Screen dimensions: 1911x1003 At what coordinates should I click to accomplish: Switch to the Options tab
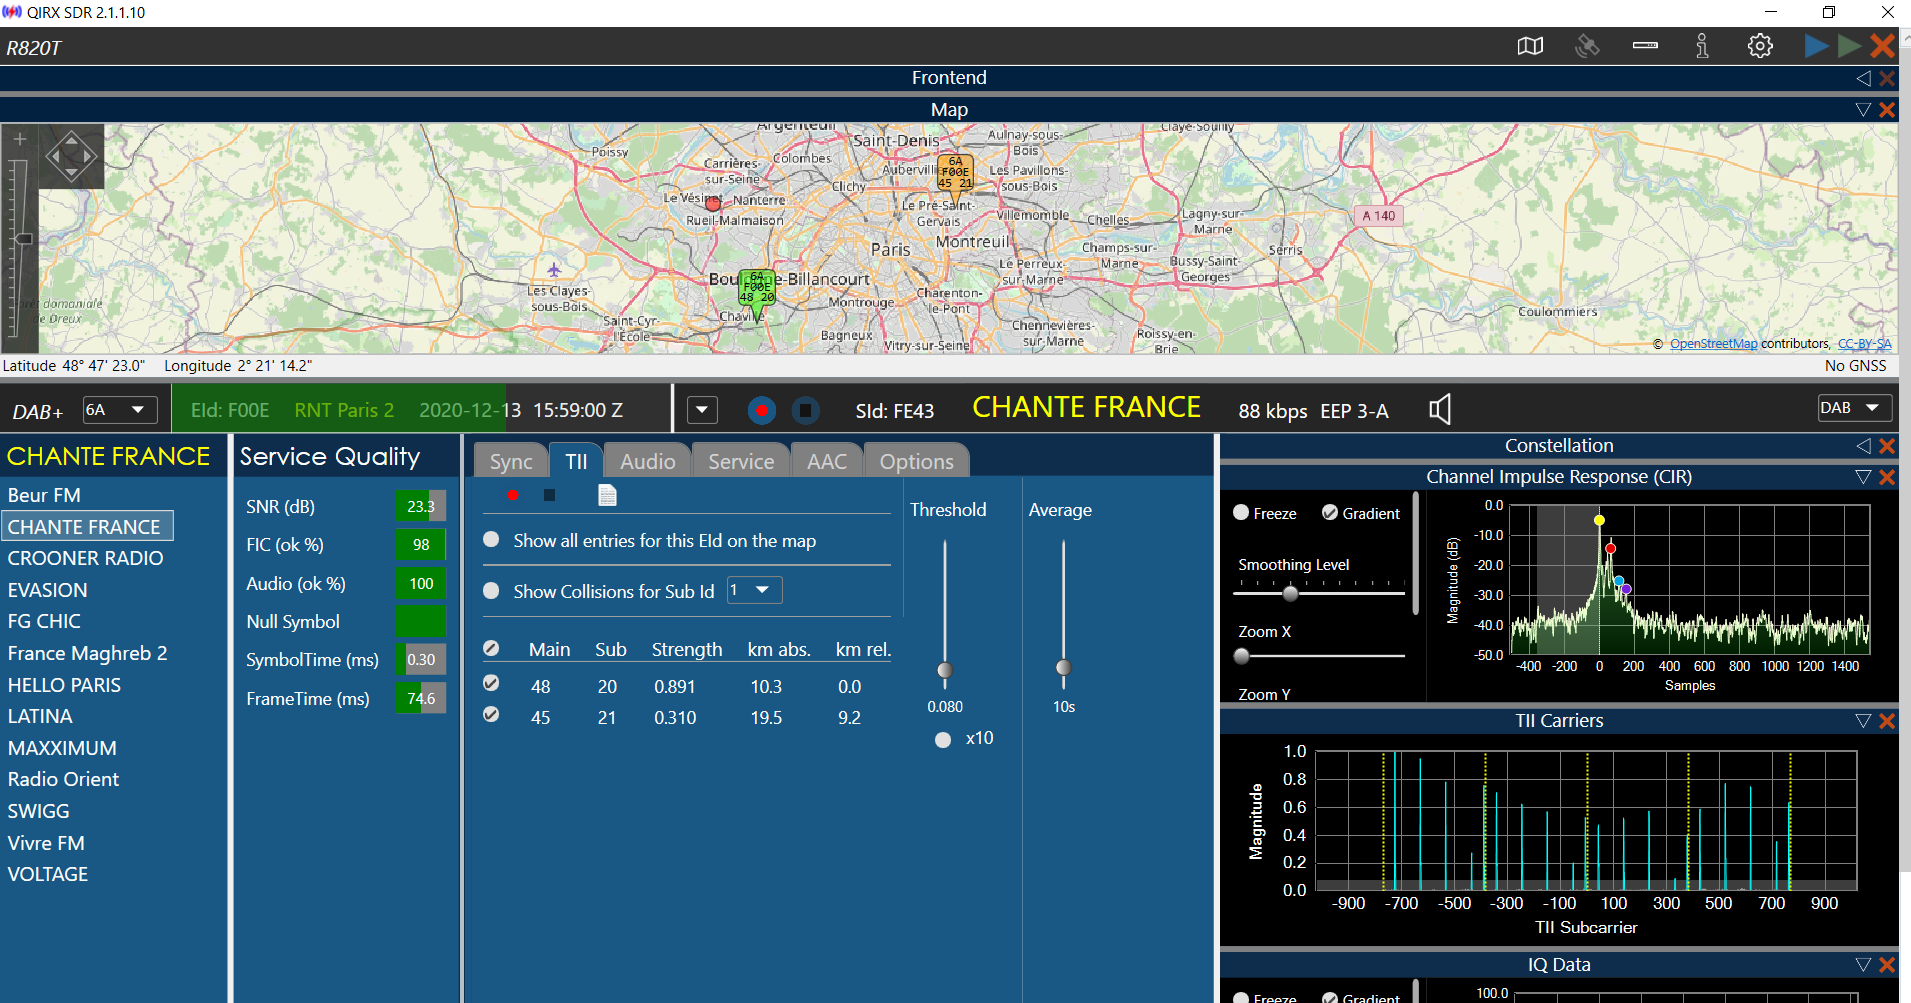(x=917, y=461)
